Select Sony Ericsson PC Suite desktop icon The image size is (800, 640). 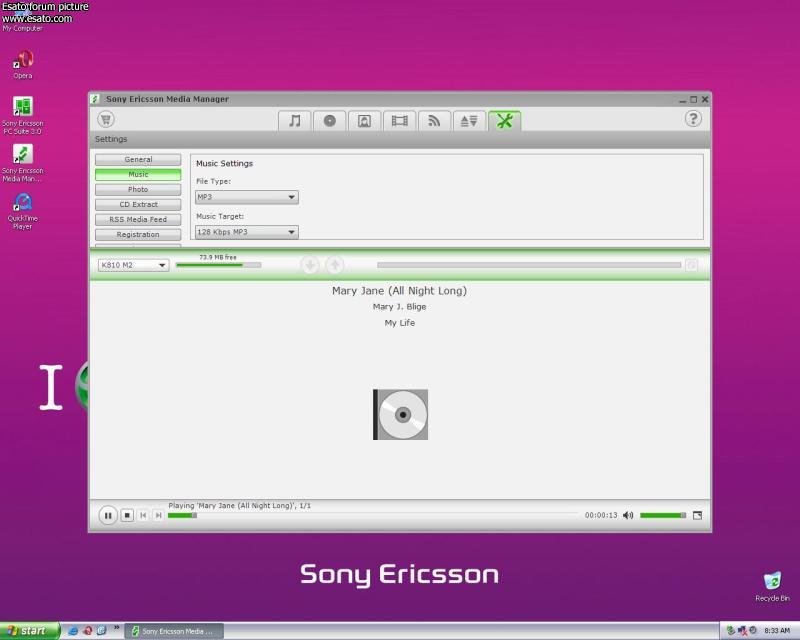tap(22, 116)
